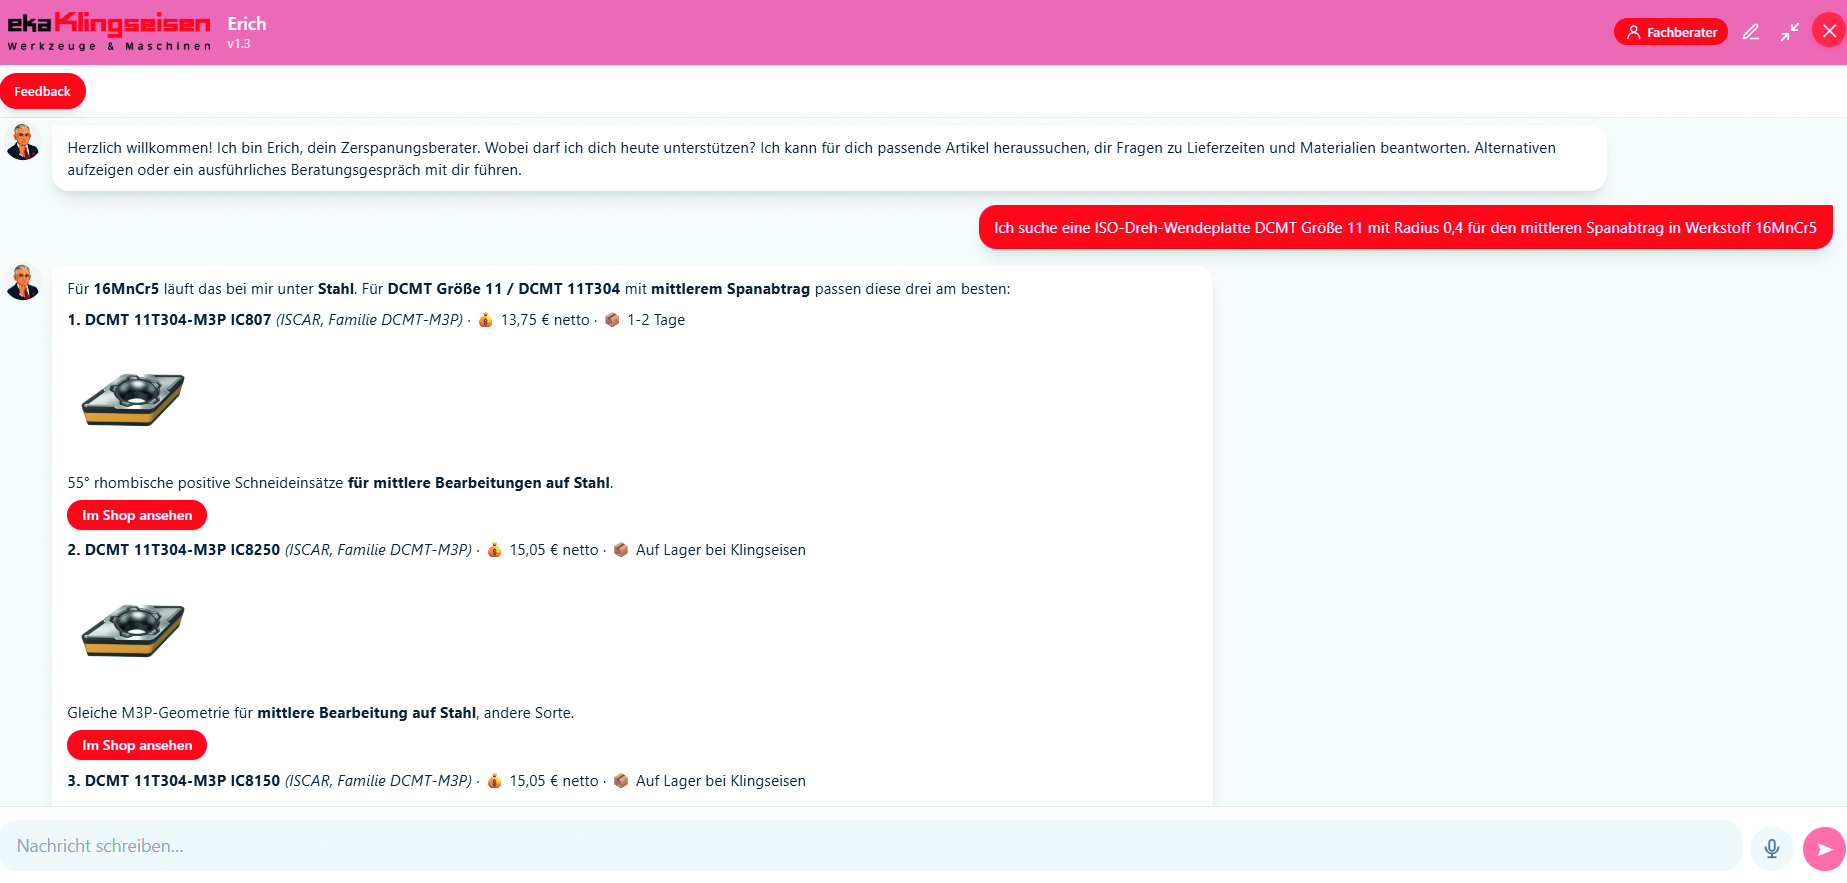Click the price 13,75 € netto

(545, 320)
